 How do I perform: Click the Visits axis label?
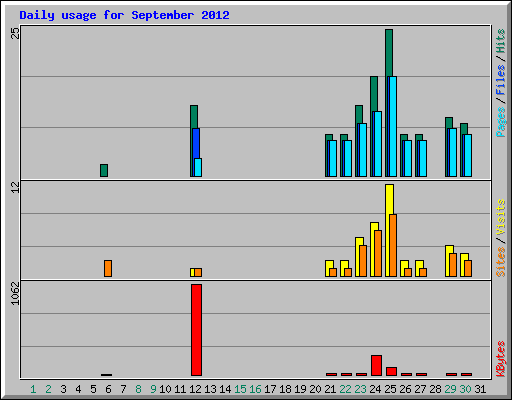point(500,217)
